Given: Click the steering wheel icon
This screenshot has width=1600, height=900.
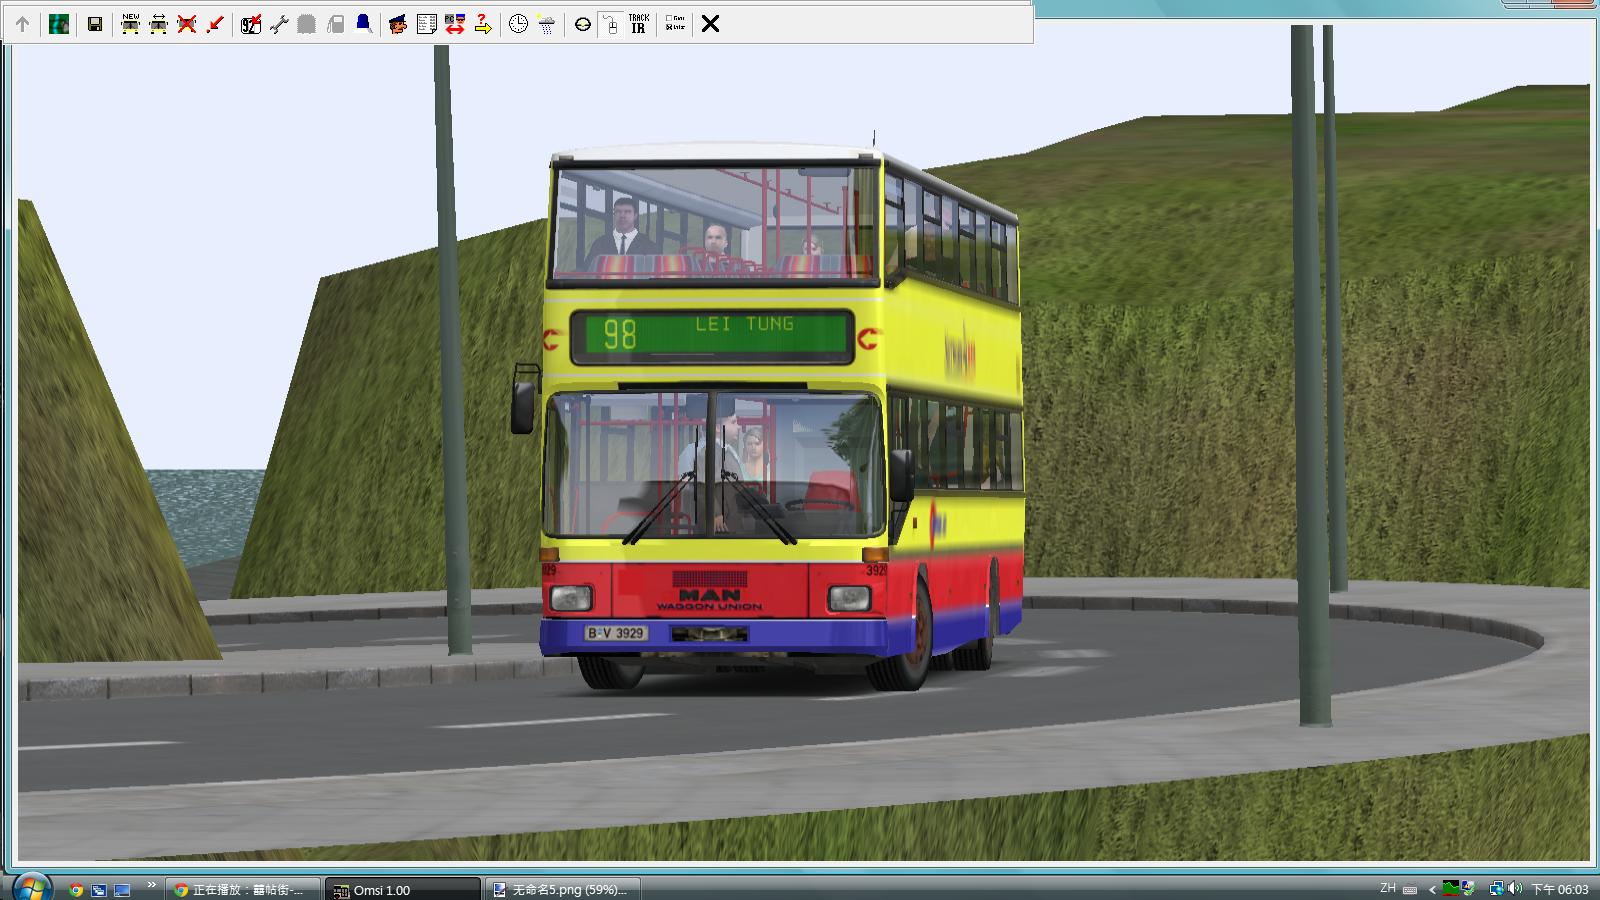Looking at the screenshot, I should [x=582, y=24].
